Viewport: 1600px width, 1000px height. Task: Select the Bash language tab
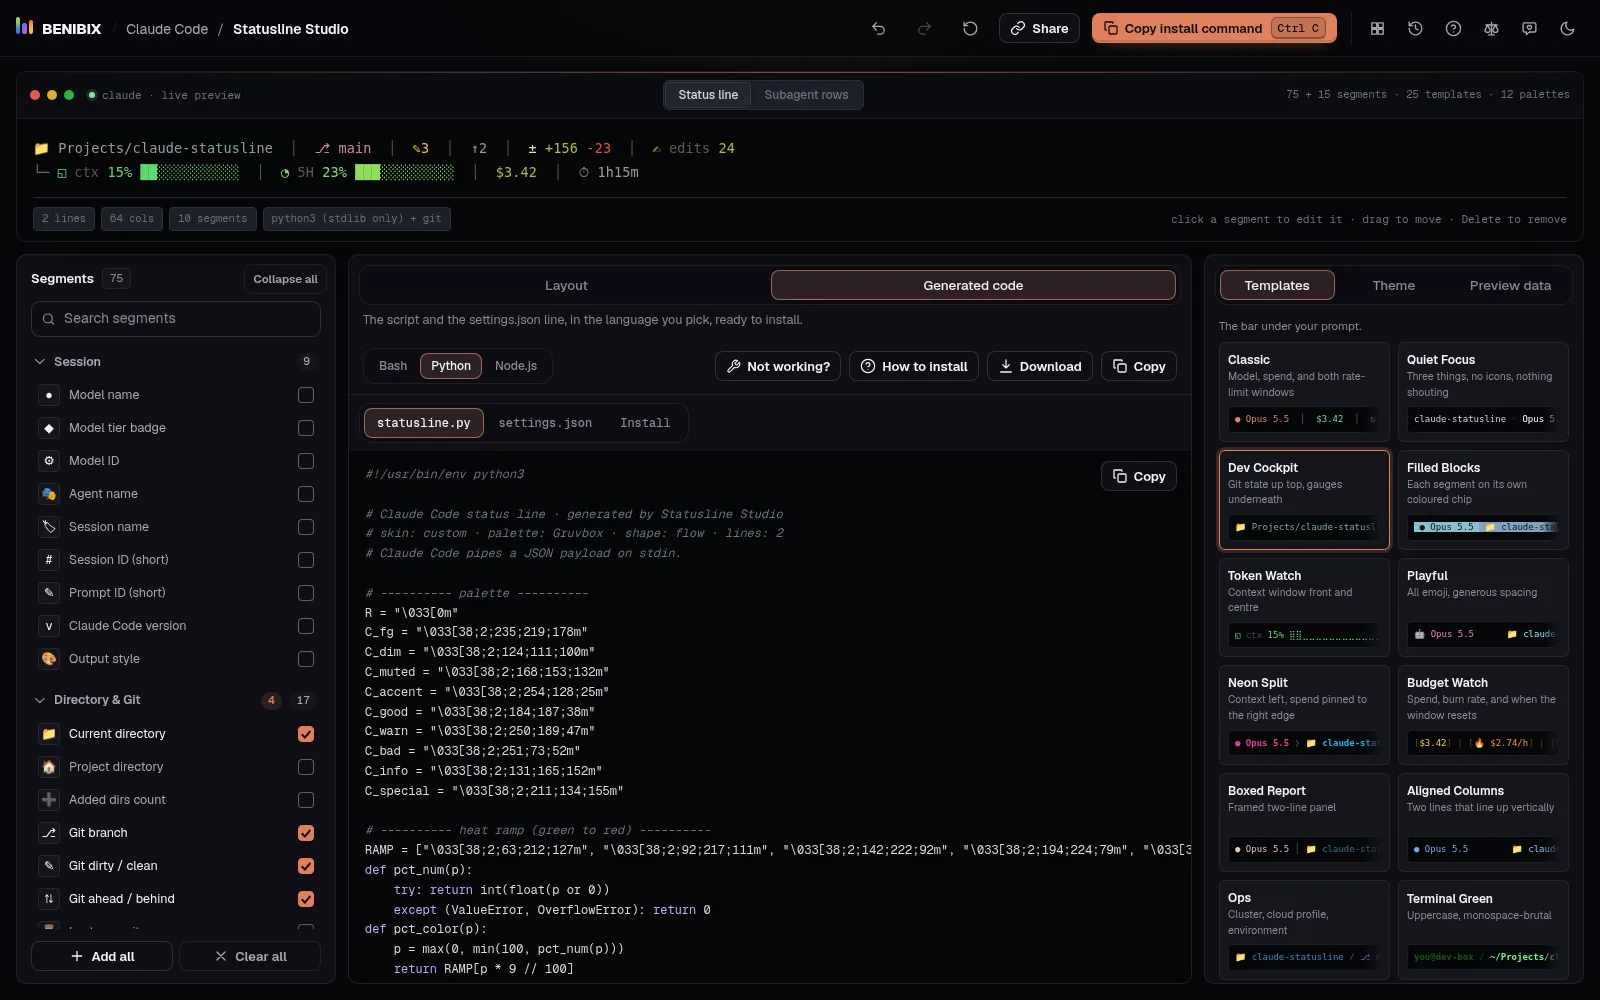tap(393, 366)
